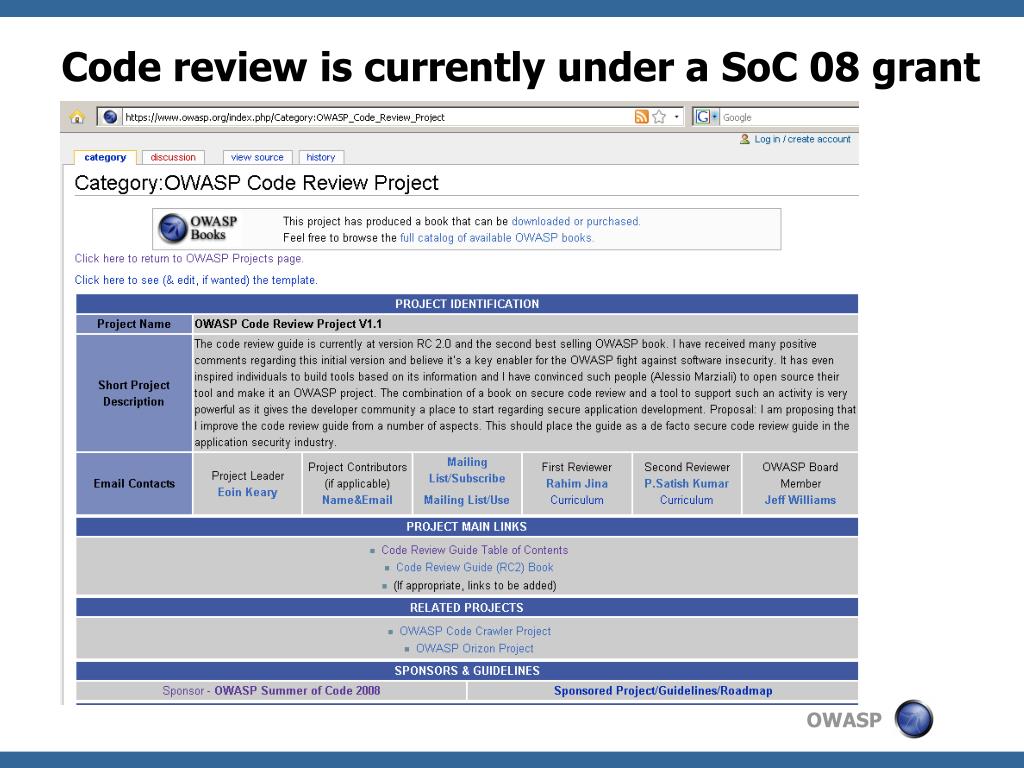Open the downloaded or purchased link
Image resolution: width=1024 pixels, height=768 pixels.
pyautogui.click(x=575, y=221)
